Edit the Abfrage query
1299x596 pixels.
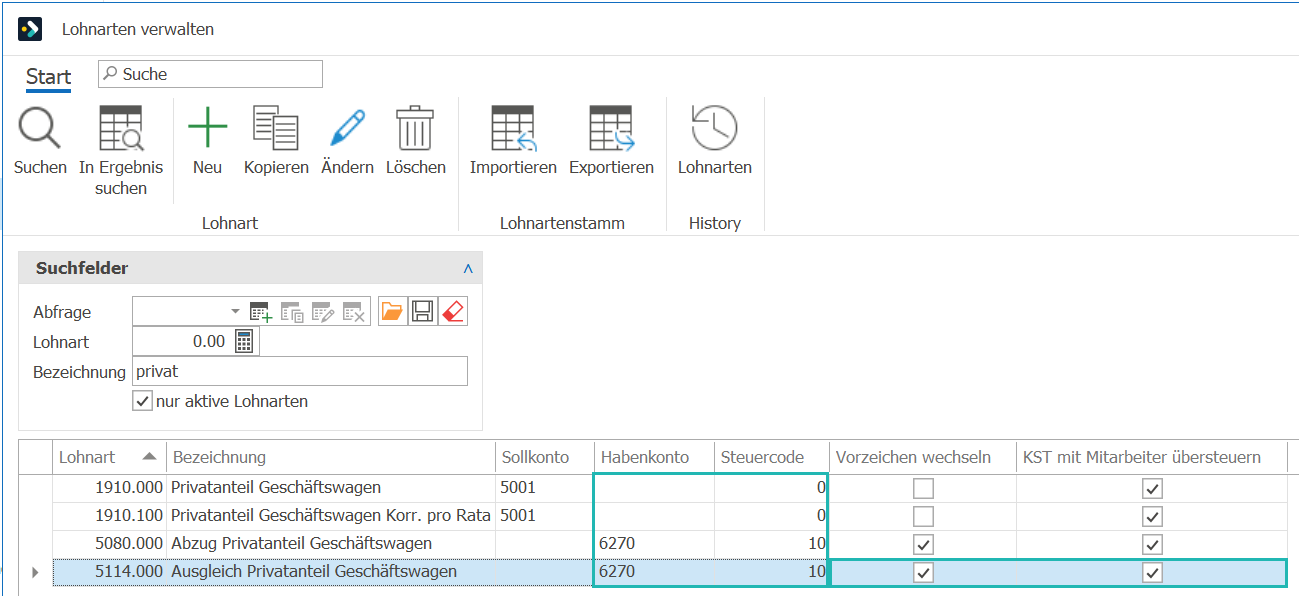coord(323,312)
